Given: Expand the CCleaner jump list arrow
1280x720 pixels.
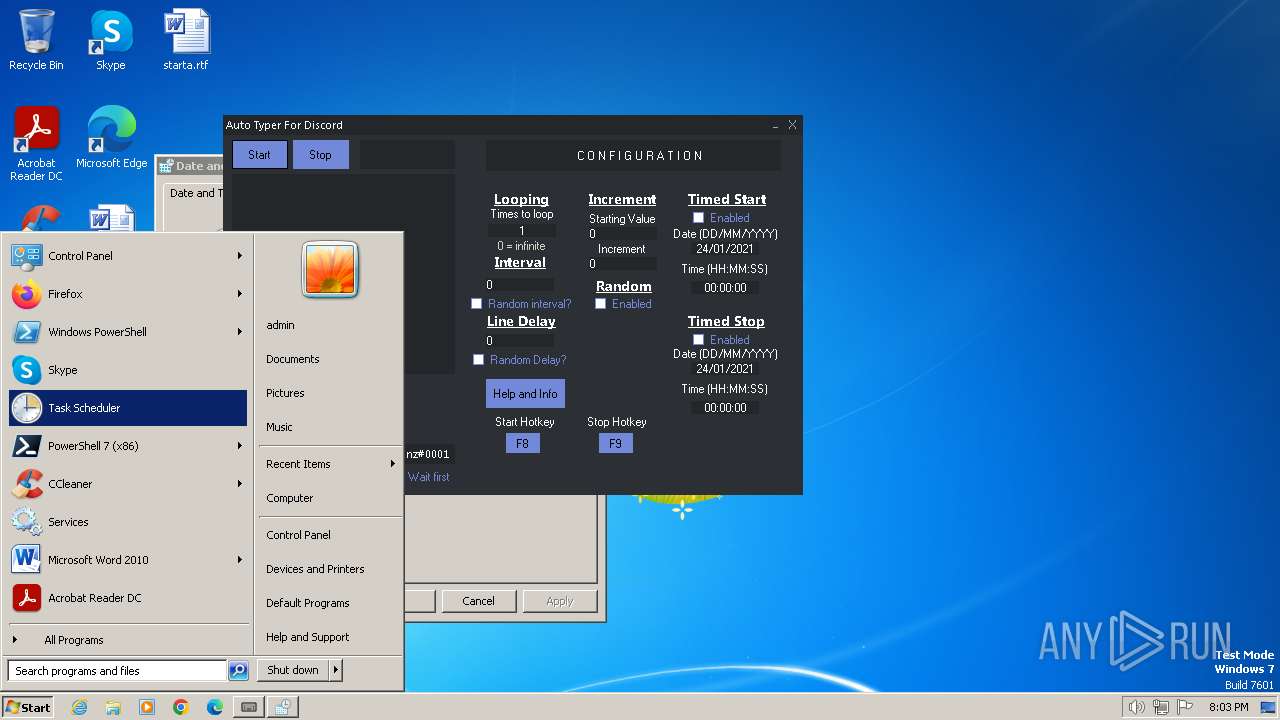Looking at the screenshot, I should [240, 484].
